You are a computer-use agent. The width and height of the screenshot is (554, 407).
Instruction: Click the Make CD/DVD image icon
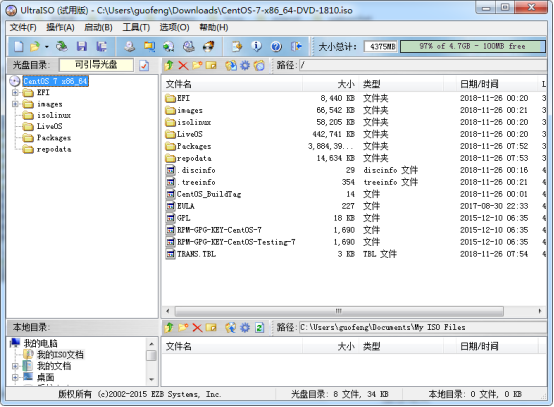129,46
